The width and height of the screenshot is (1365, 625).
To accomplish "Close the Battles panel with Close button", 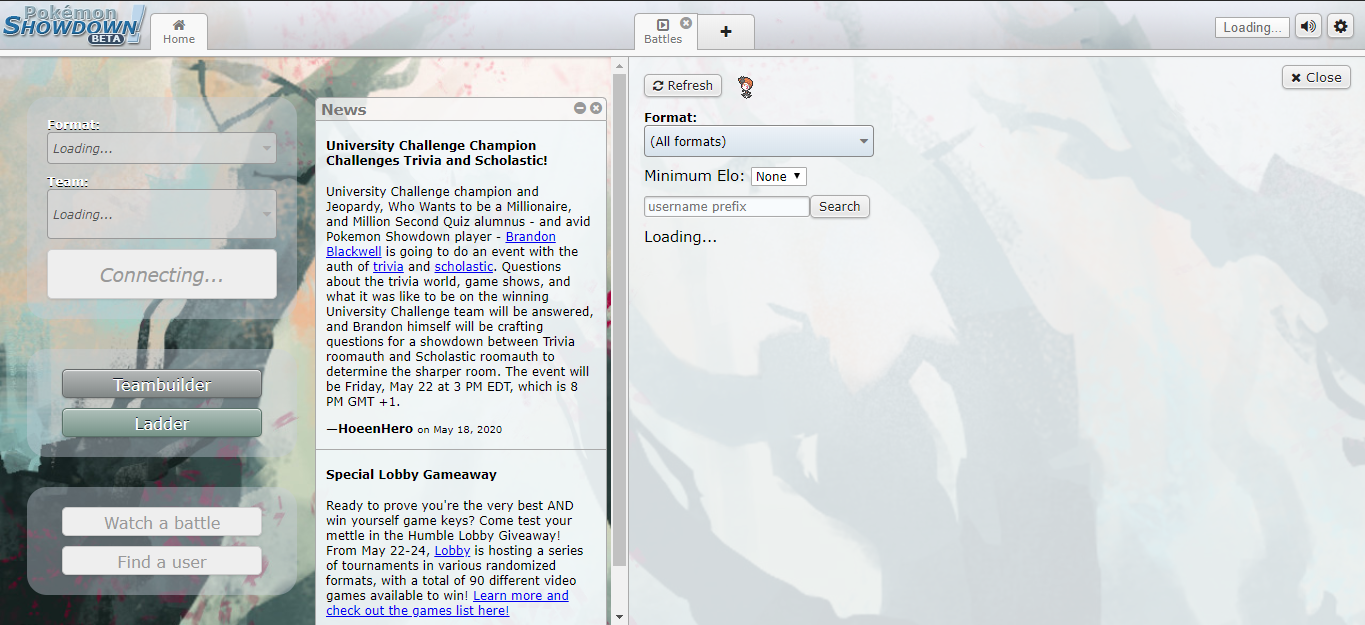I will 1316,77.
